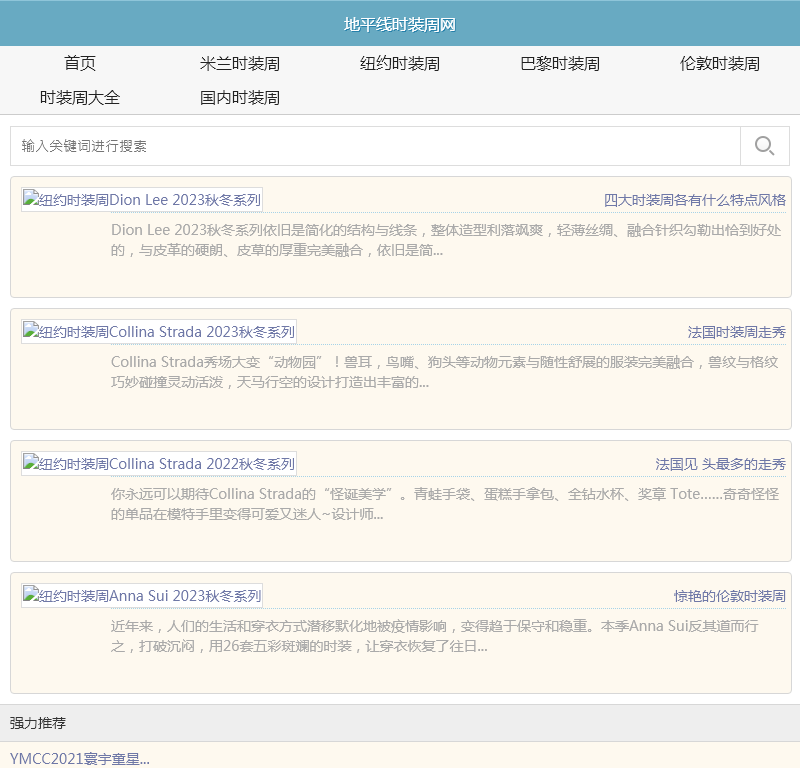Open the 四大时装周各有什么特点风格 link
The height and width of the screenshot is (768, 800).
(694, 200)
